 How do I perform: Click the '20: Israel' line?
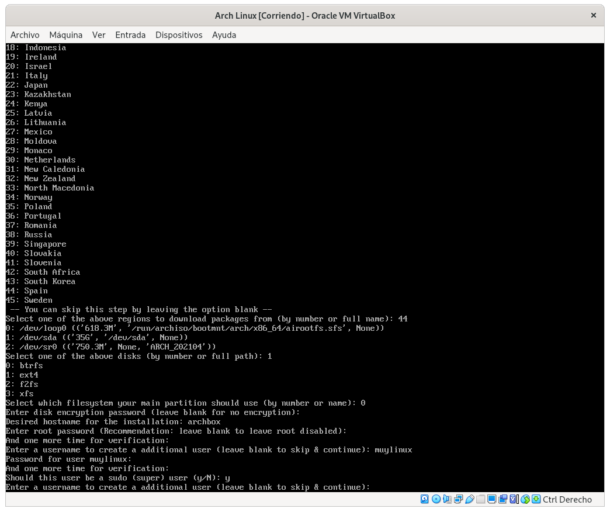tap(29, 66)
